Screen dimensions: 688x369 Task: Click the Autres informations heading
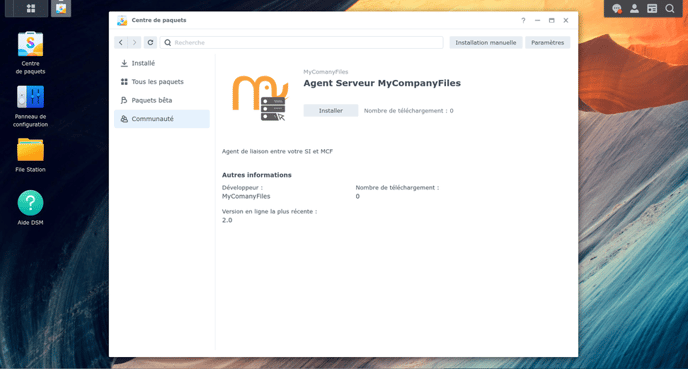pos(257,175)
